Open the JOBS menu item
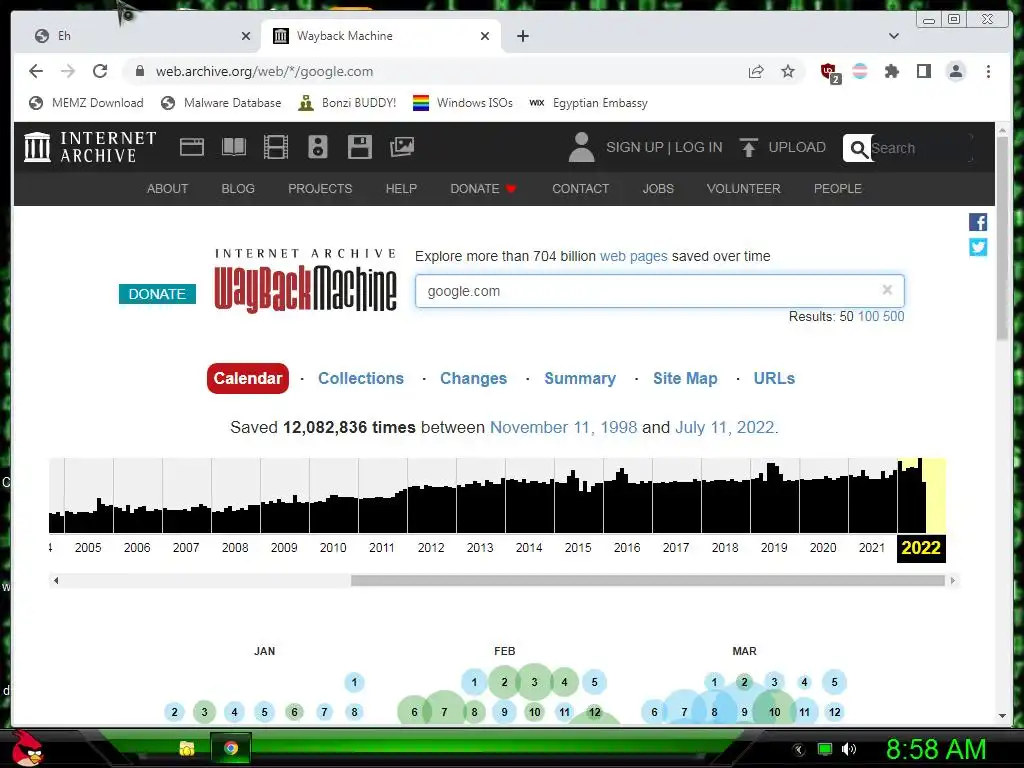The image size is (1024, 768). pos(658,189)
